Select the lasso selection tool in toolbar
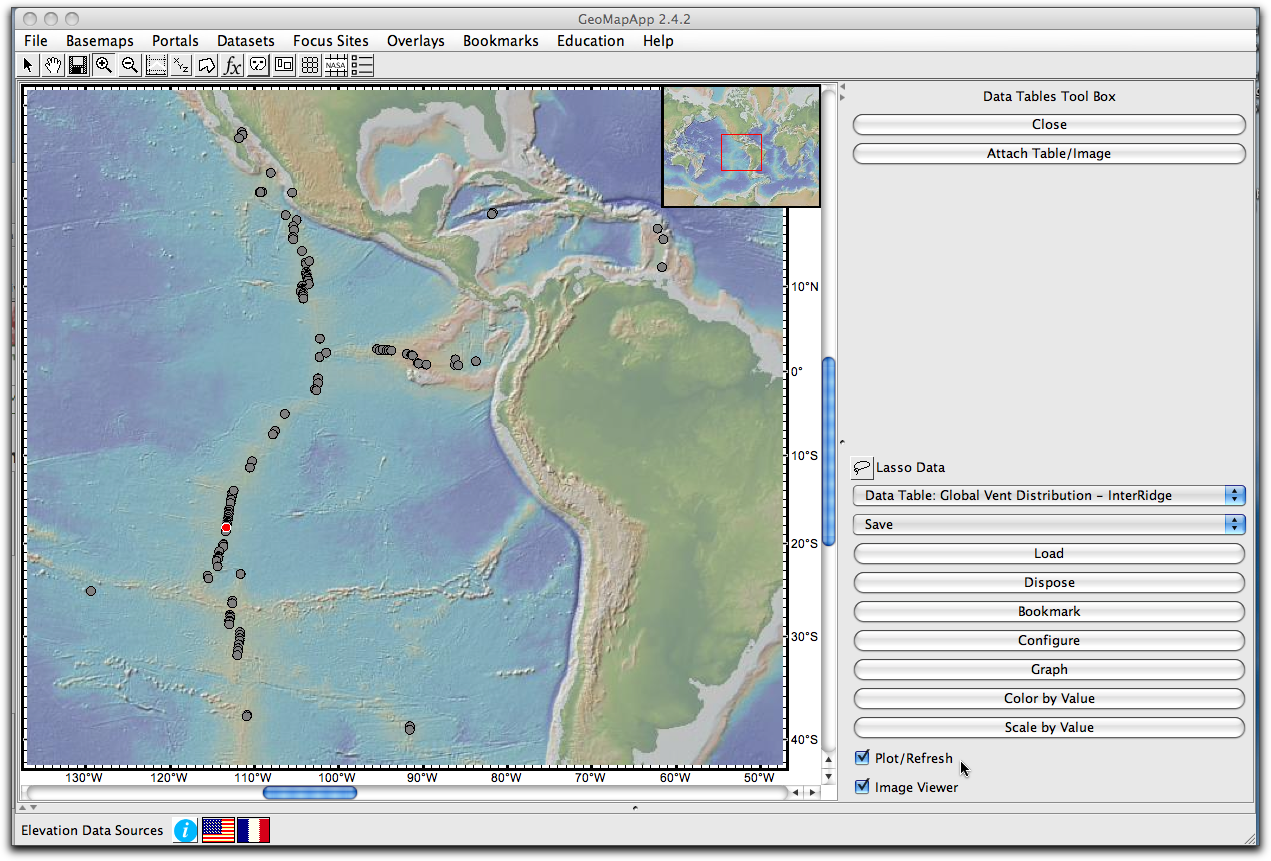This screenshot has height=861, width=1271. (x=207, y=64)
